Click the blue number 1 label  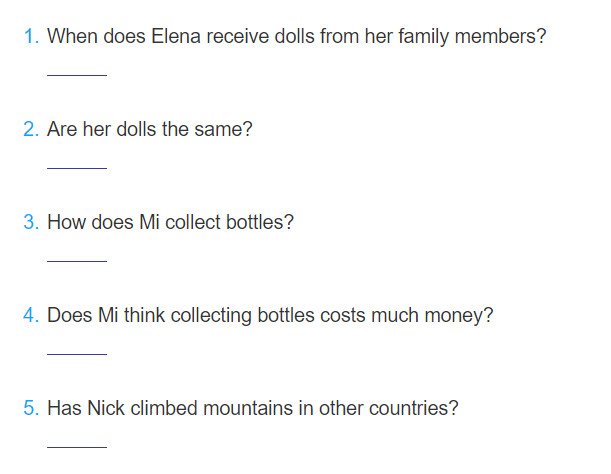(x=31, y=36)
